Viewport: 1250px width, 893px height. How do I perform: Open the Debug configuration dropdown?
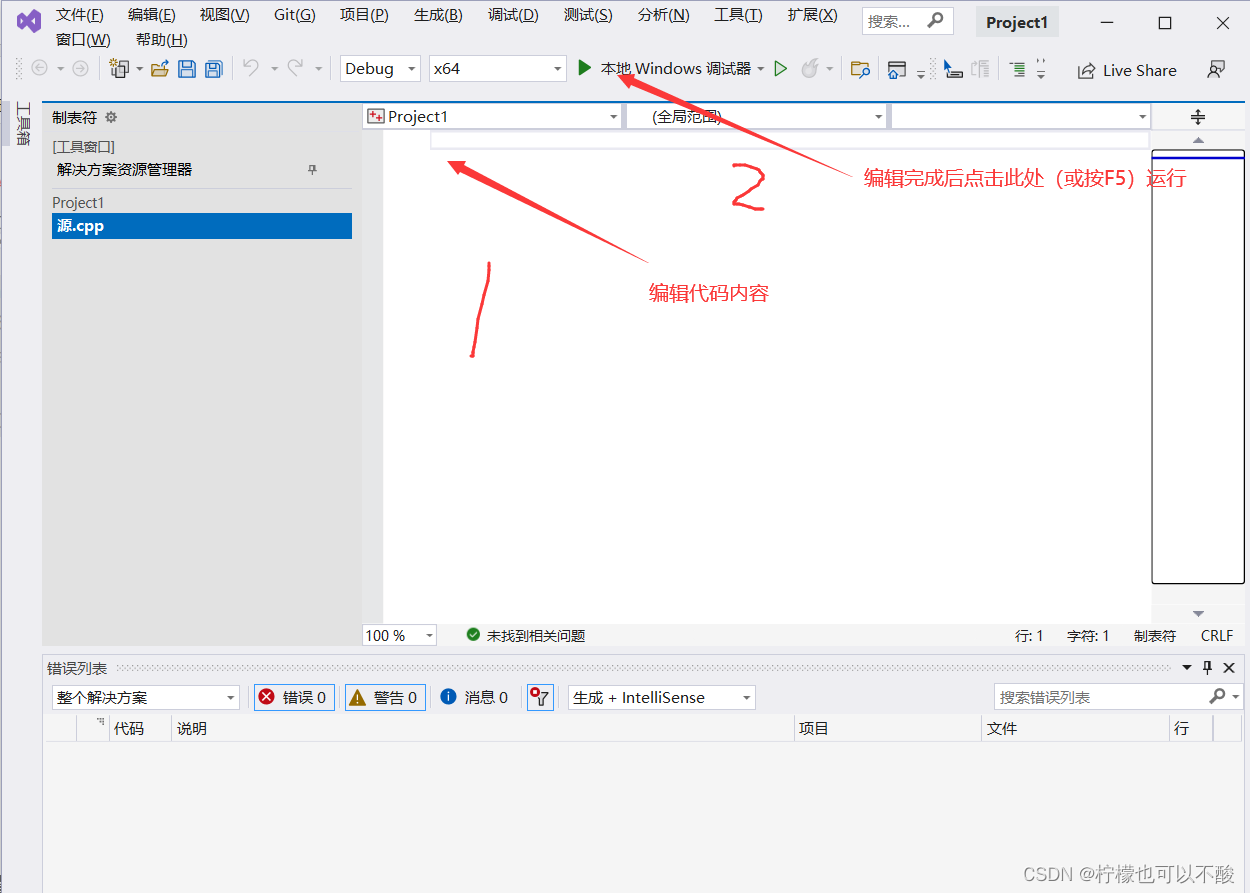[x=380, y=68]
